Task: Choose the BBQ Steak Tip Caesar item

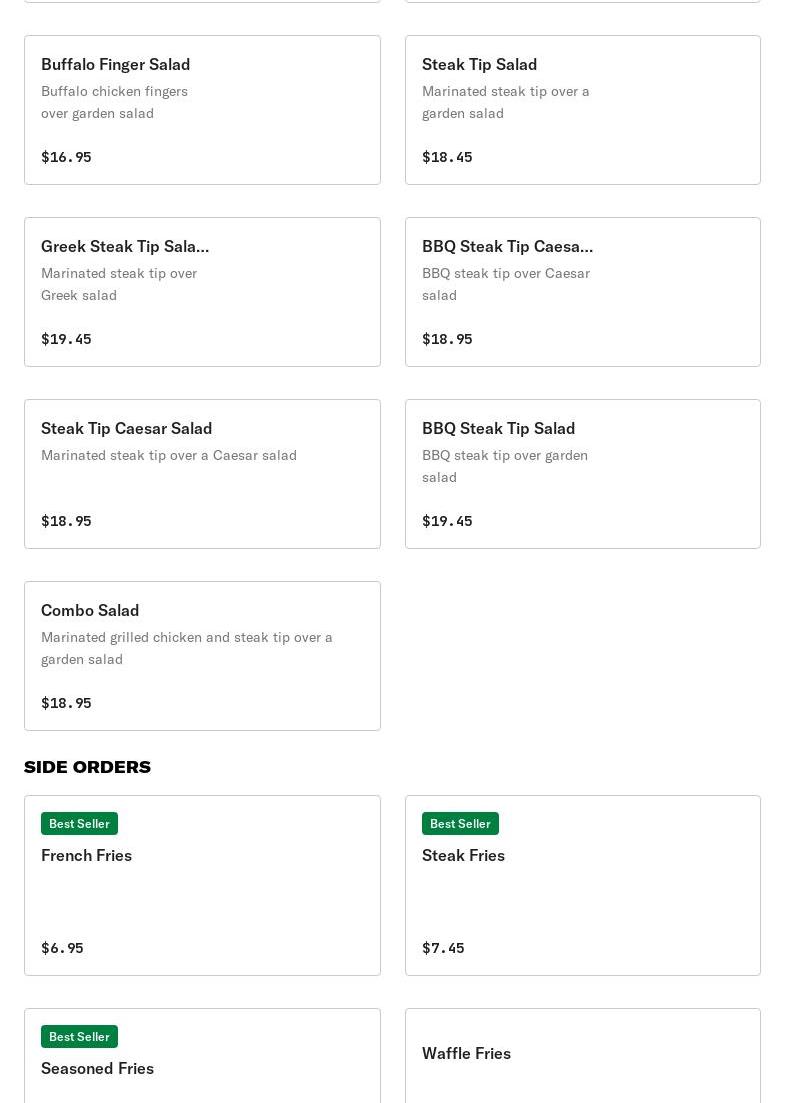Action: (582, 292)
